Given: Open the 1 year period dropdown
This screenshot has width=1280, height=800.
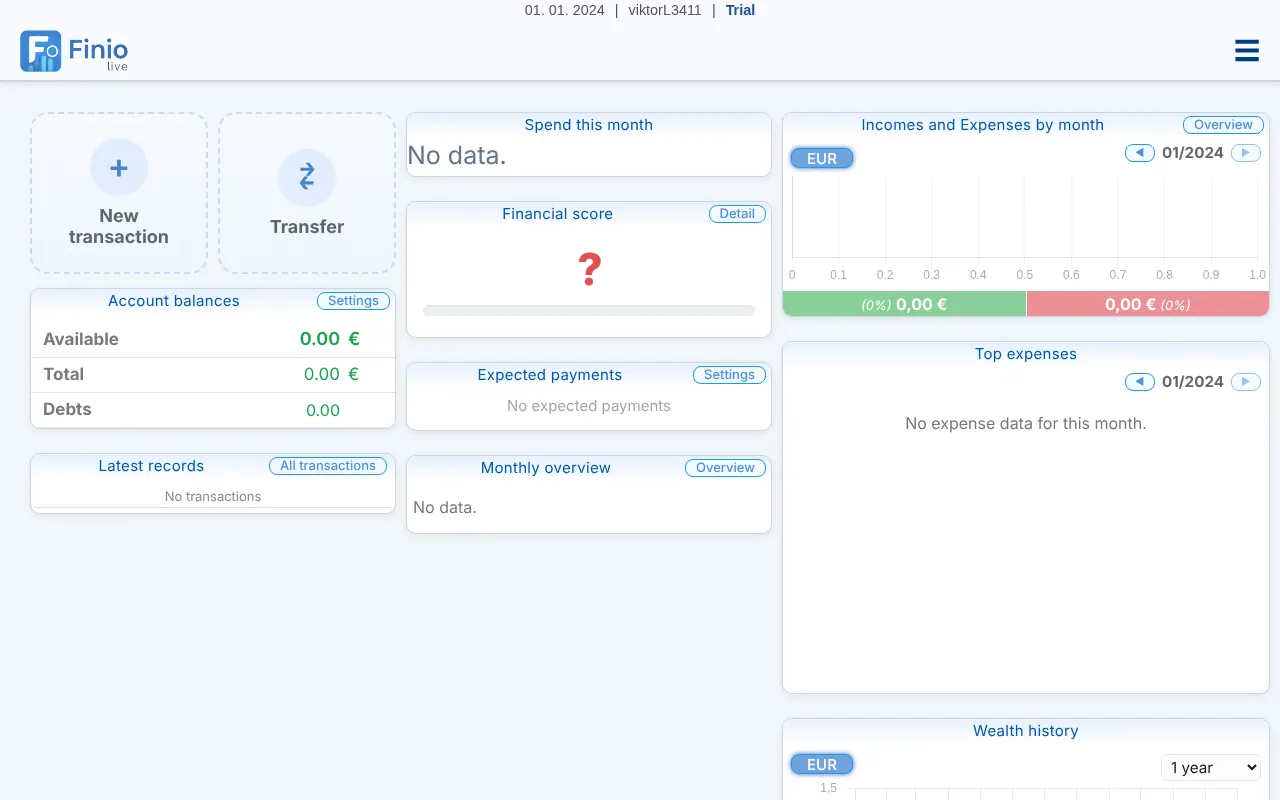Looking at the screenshot, I should pyautogui.click(x=1211, y=767).
